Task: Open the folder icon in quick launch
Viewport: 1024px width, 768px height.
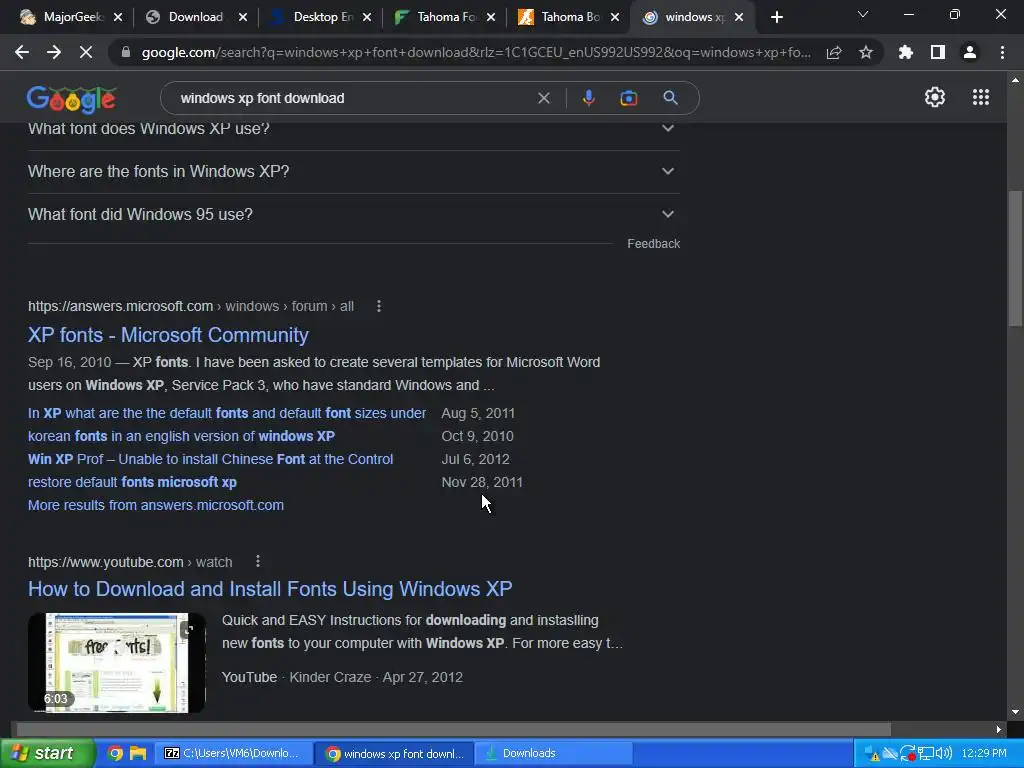Action: pos(138,754)
